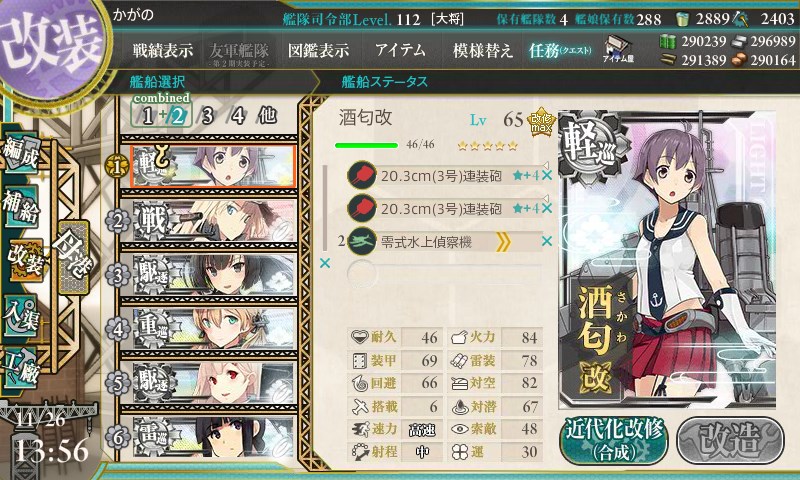
Task: Remove 零式水上偵察機 with its X mark
Action: coord(547,241)
